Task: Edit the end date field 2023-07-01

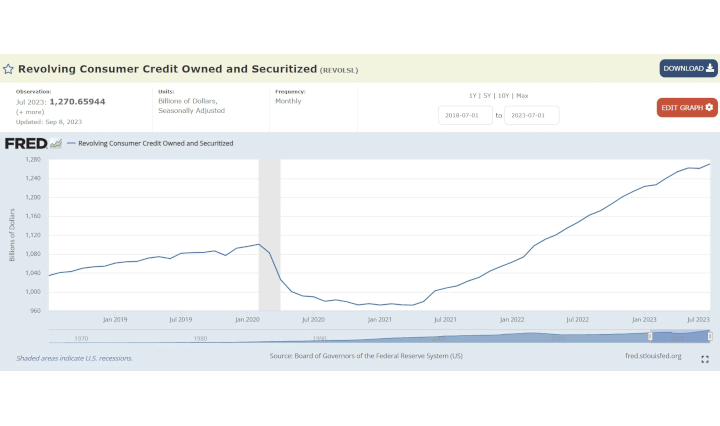Action: [532, 115]
